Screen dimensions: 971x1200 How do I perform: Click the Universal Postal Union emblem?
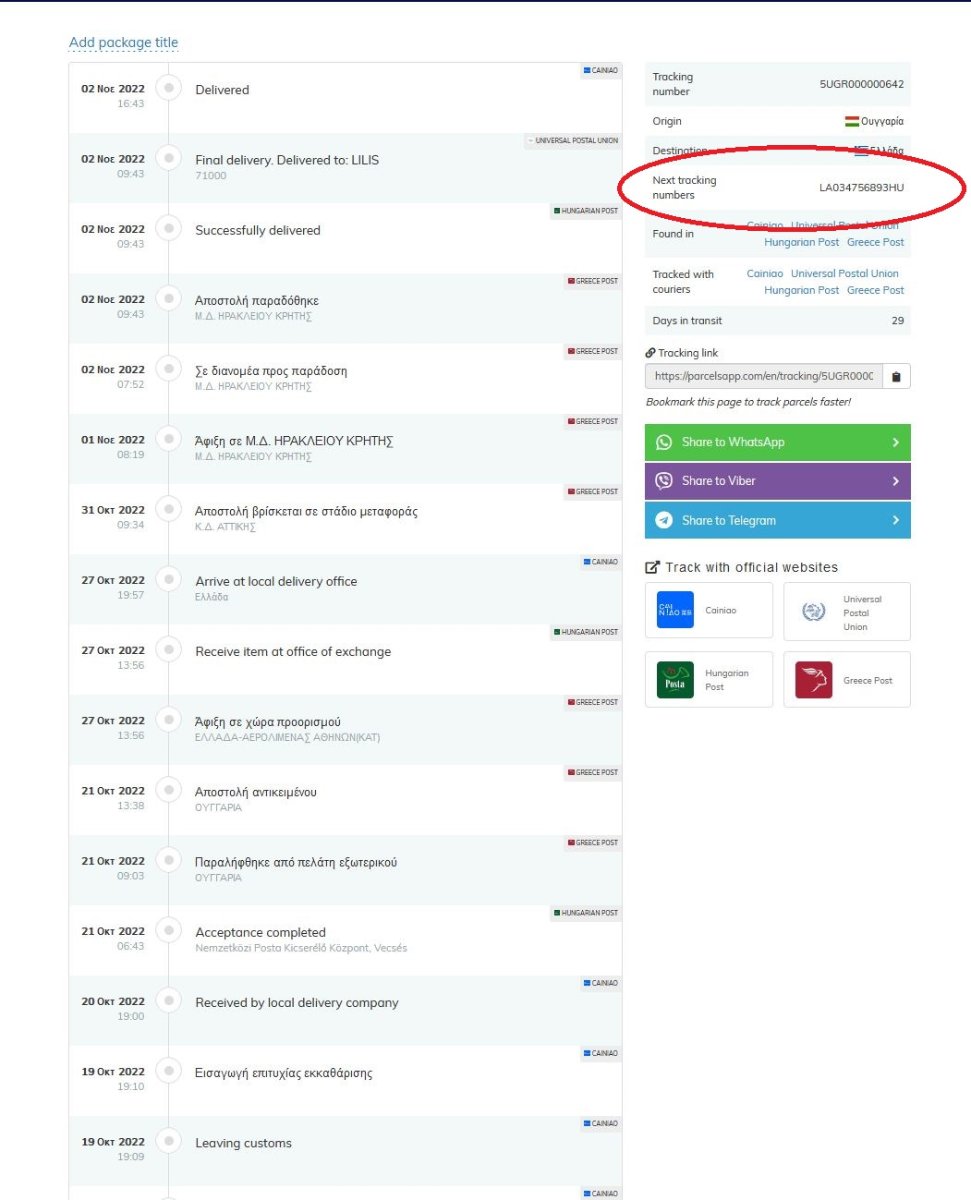[x=814, y=611]
